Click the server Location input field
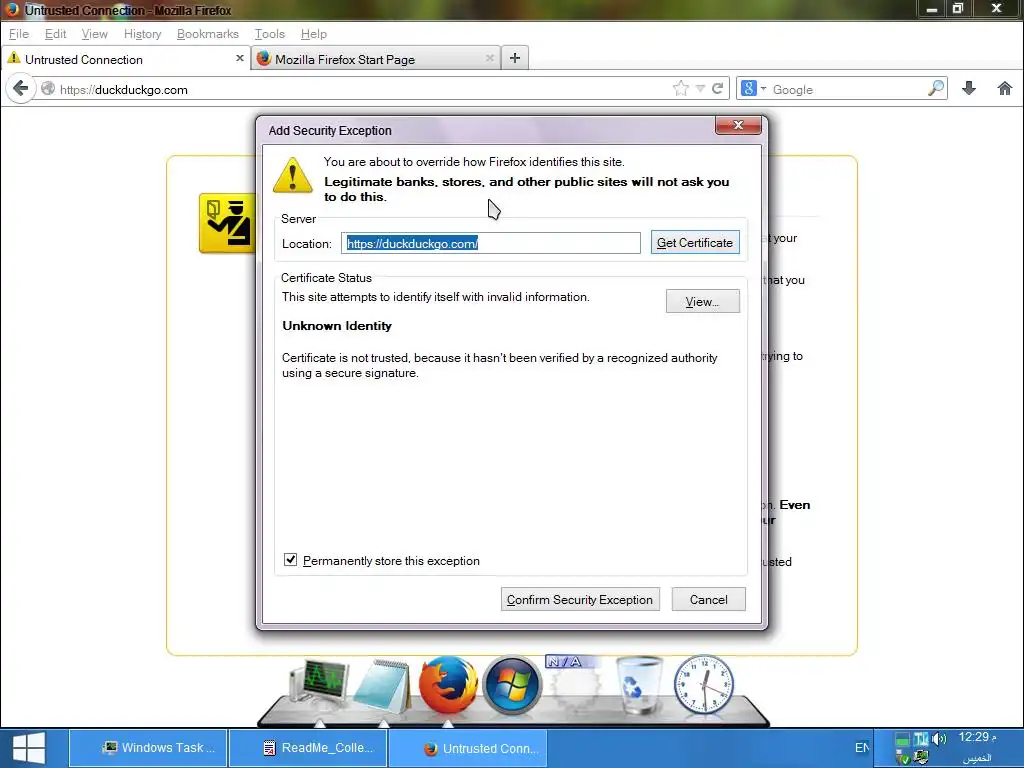 pyautogui.click(x=490, y=243)
